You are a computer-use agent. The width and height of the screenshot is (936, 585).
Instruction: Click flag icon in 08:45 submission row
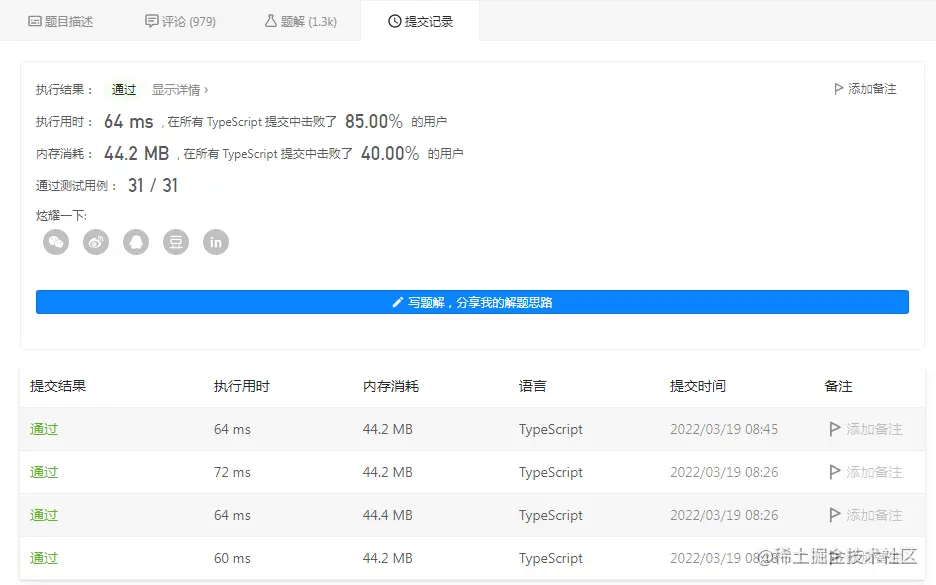pyautogui.click(x=835, y=429)
